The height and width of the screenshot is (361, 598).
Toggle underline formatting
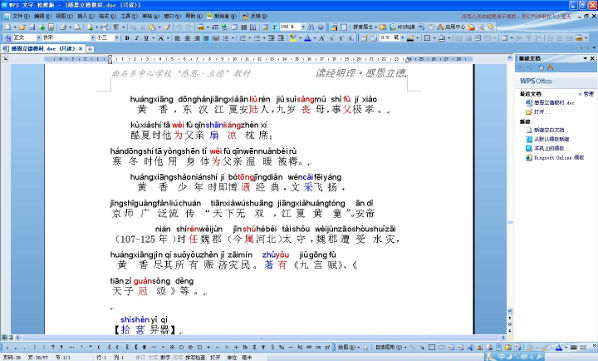pos(146,38)
